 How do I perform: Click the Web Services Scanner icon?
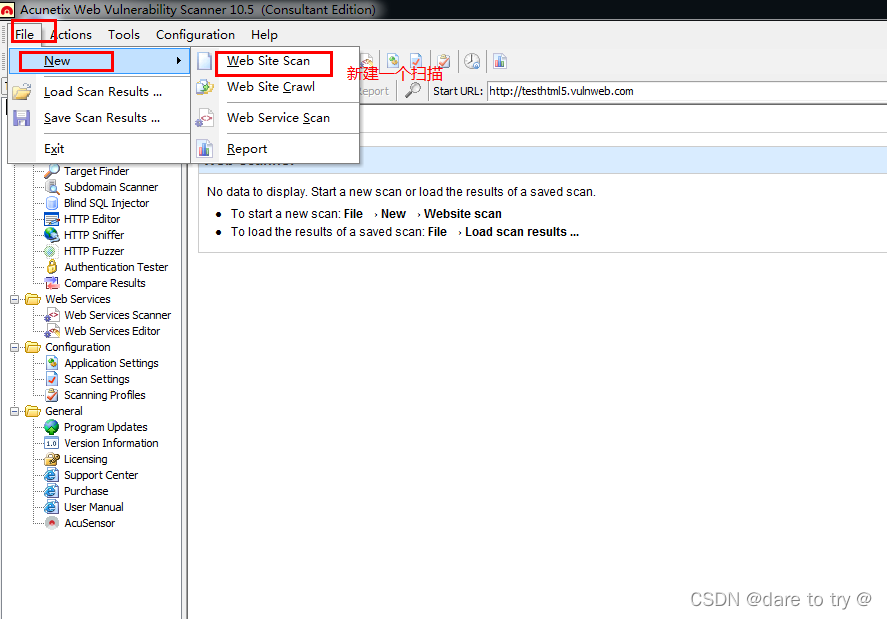click(52, 315)
